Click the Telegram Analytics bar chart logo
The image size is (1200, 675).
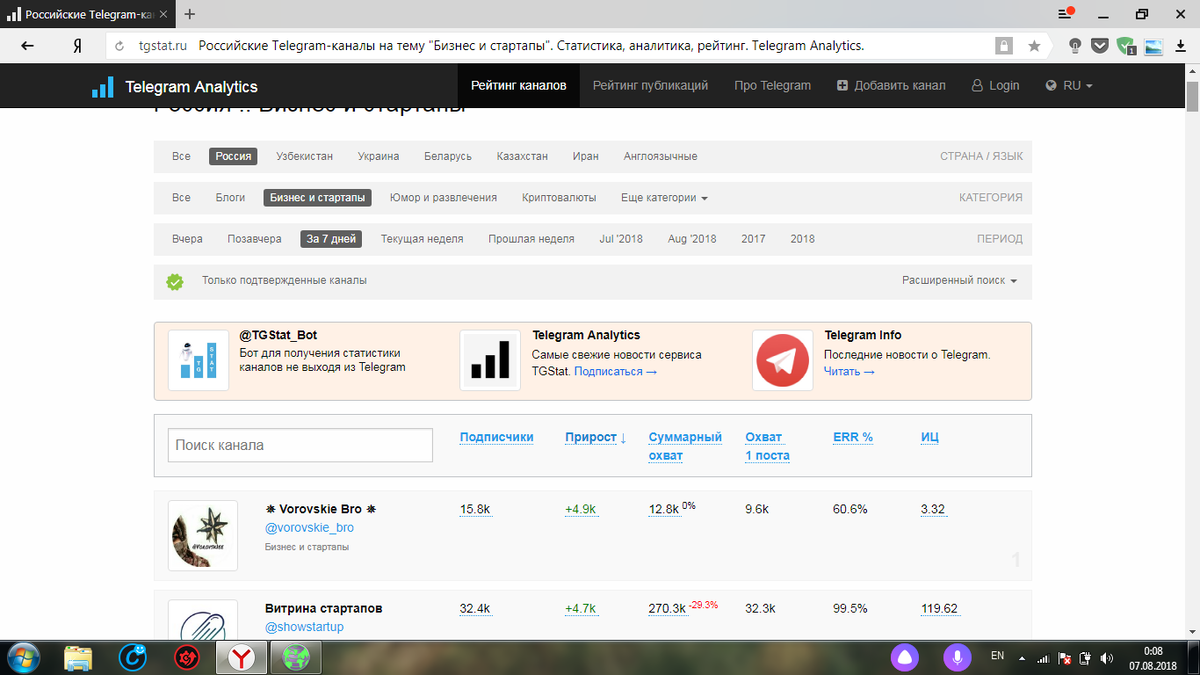[x=102, y=86]
